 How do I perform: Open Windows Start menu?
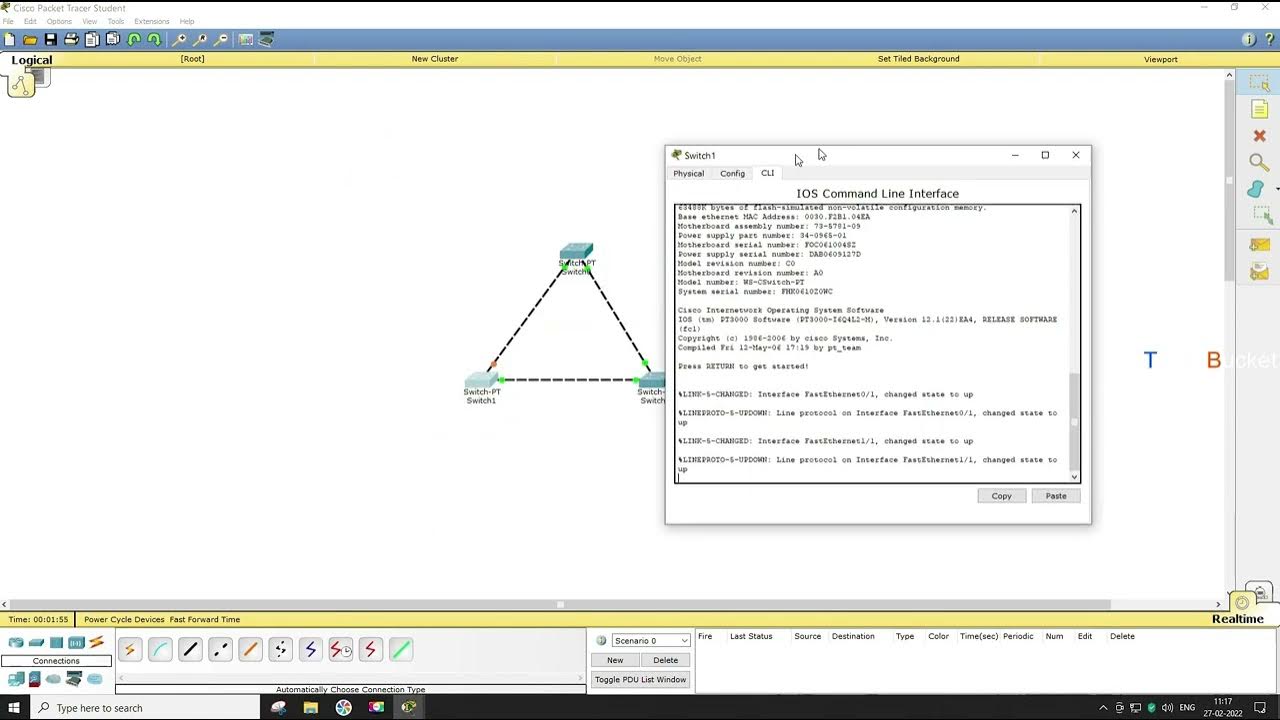pyautogui.click(x=14, y=708)
